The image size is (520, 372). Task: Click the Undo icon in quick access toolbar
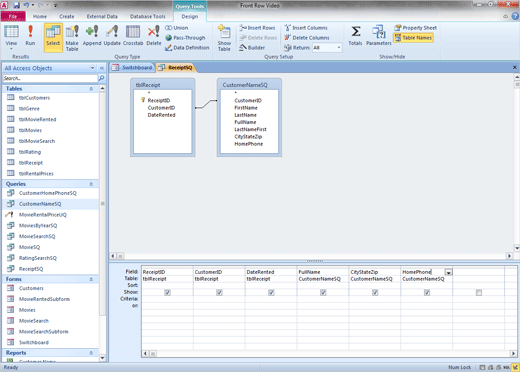27,5
